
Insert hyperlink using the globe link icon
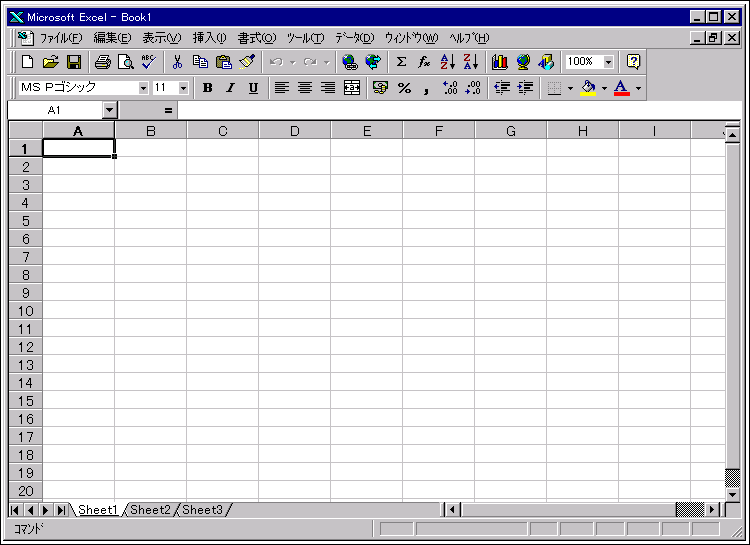tap(350, 62)
